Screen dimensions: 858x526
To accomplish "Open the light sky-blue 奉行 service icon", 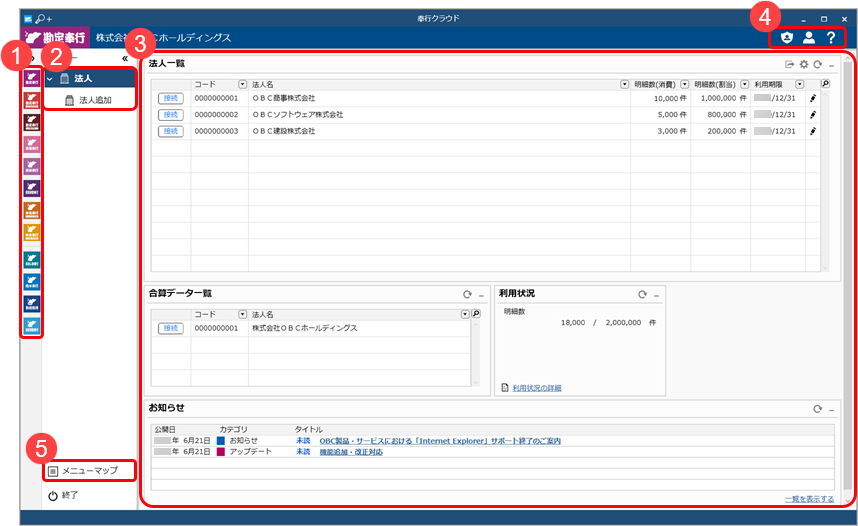I will tap(32, 326).
